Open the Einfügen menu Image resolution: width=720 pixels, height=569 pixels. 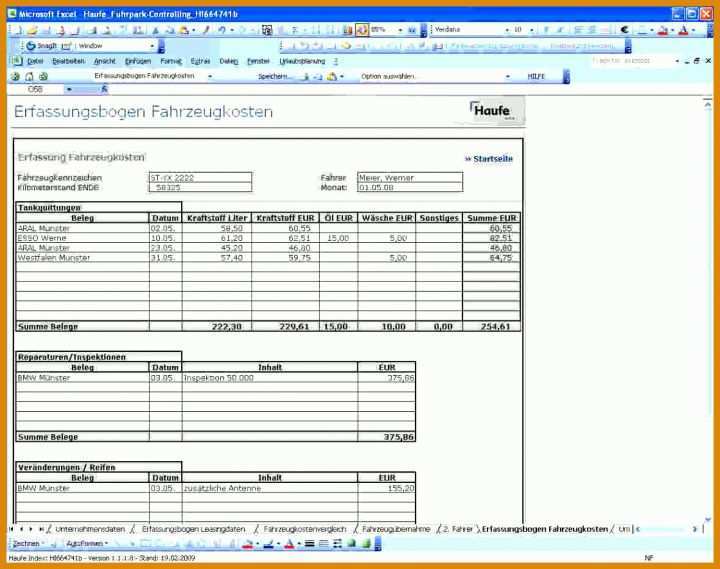(x=138, y=61)
